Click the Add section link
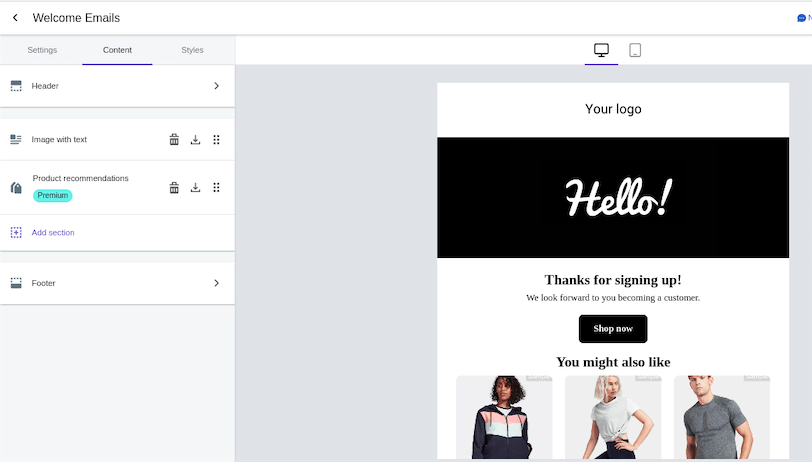Screen dimensions: 812x462 click(x=53, y=232)
